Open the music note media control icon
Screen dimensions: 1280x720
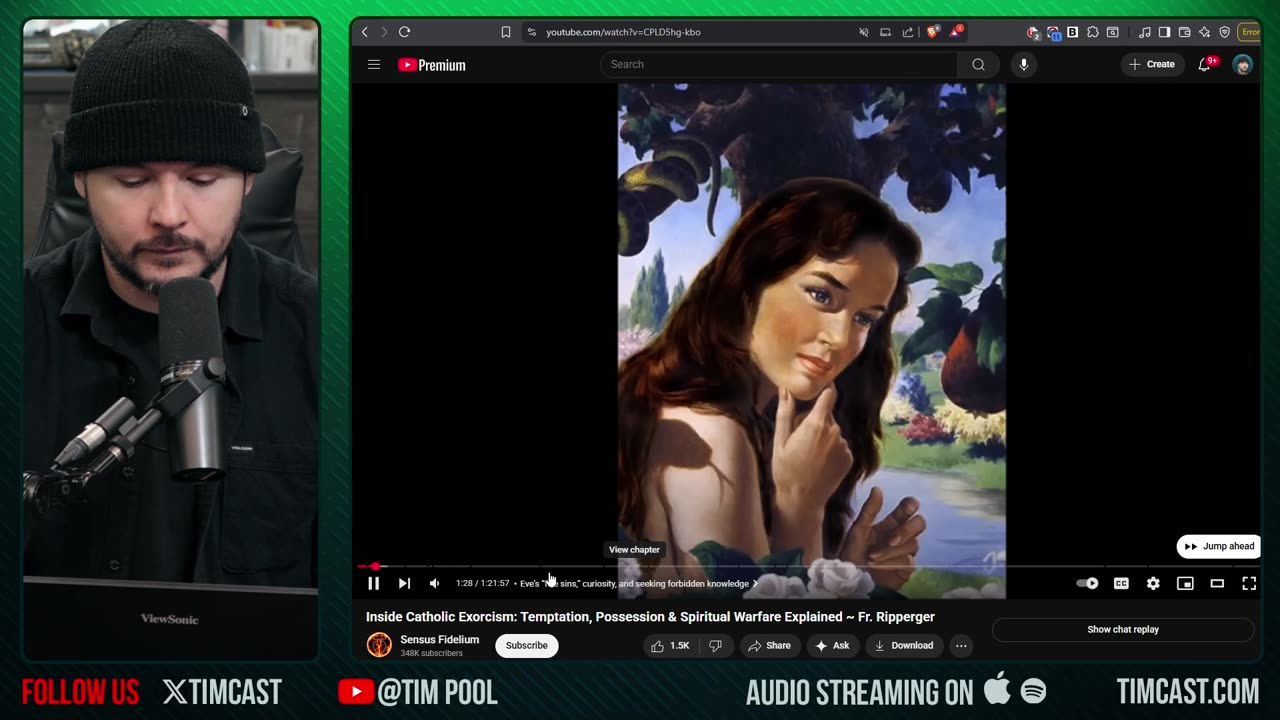pos(1145,32)
